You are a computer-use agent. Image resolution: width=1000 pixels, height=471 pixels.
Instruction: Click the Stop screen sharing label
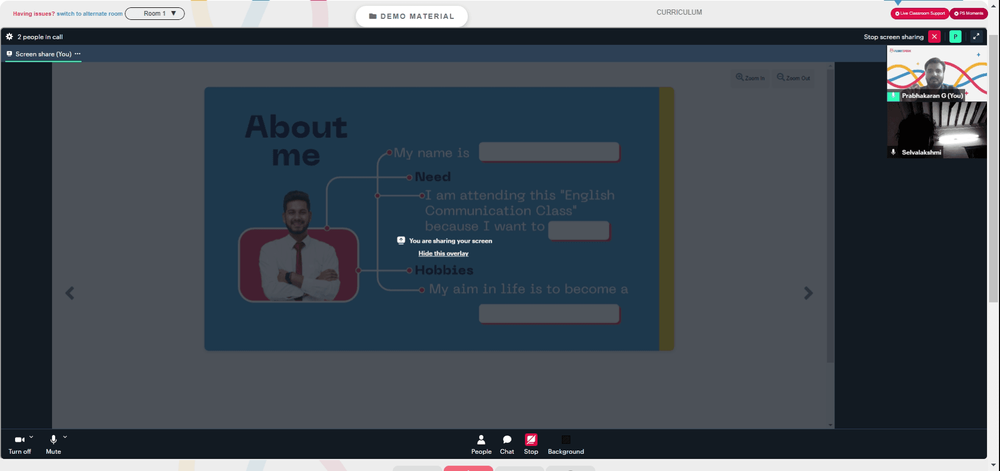pyautogui.click(x=893, y=37)
